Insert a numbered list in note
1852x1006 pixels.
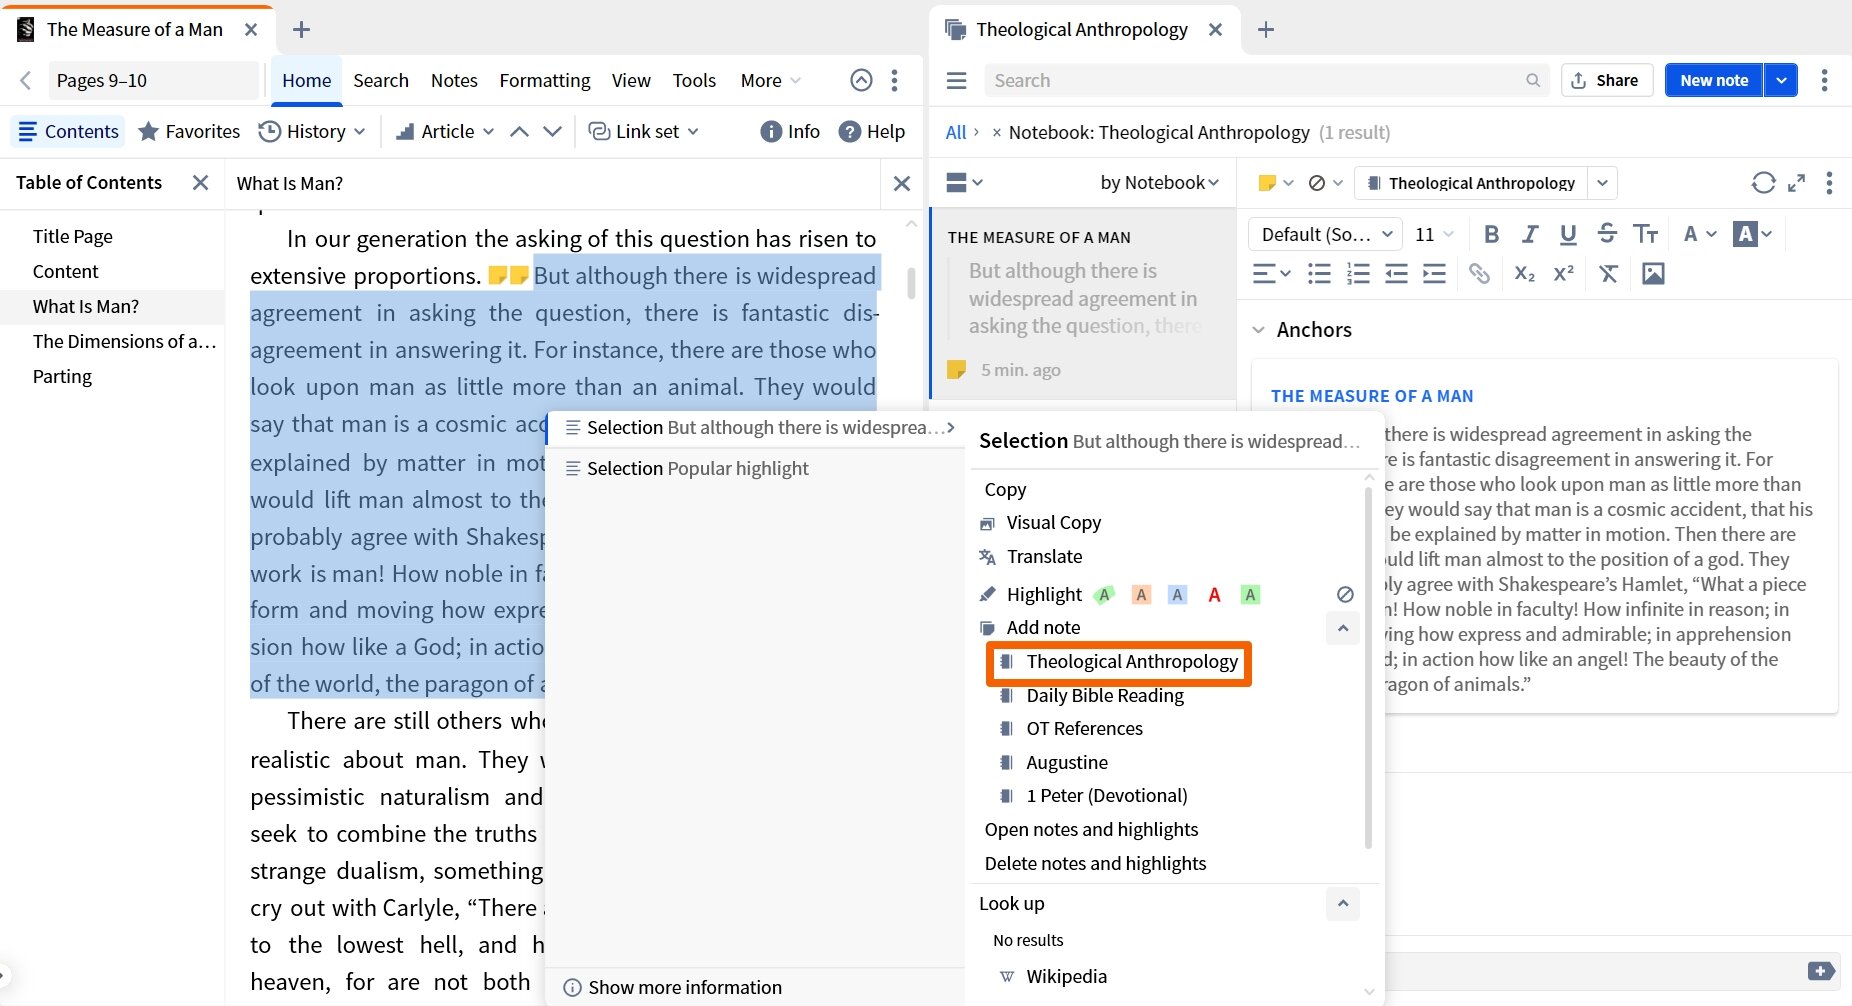(1358, 274)
